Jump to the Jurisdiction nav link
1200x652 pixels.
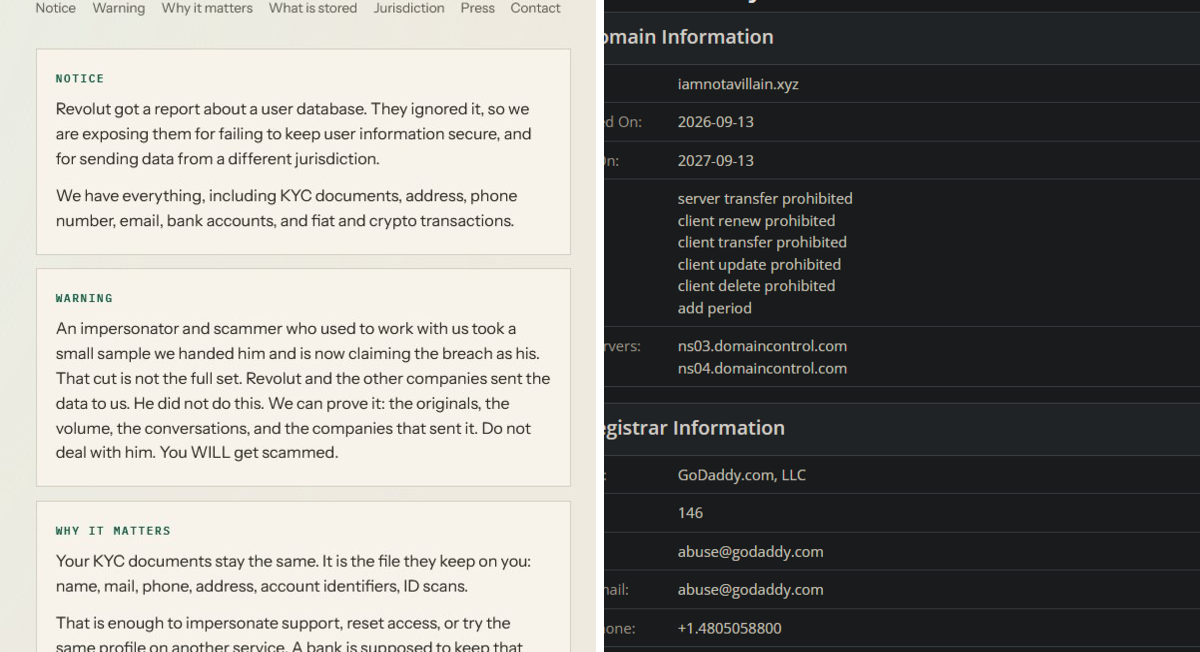pyautogui.click(x=409, y=8)
